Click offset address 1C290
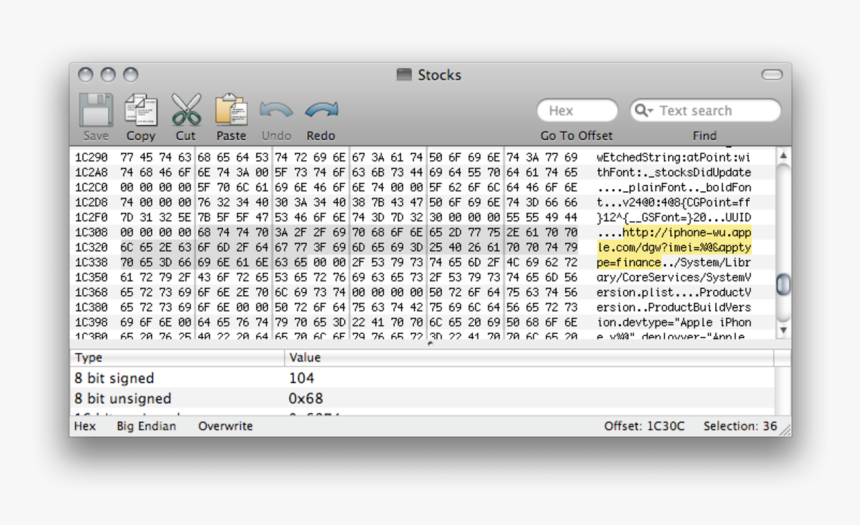 pyautogui.click(x=91, y=157)
